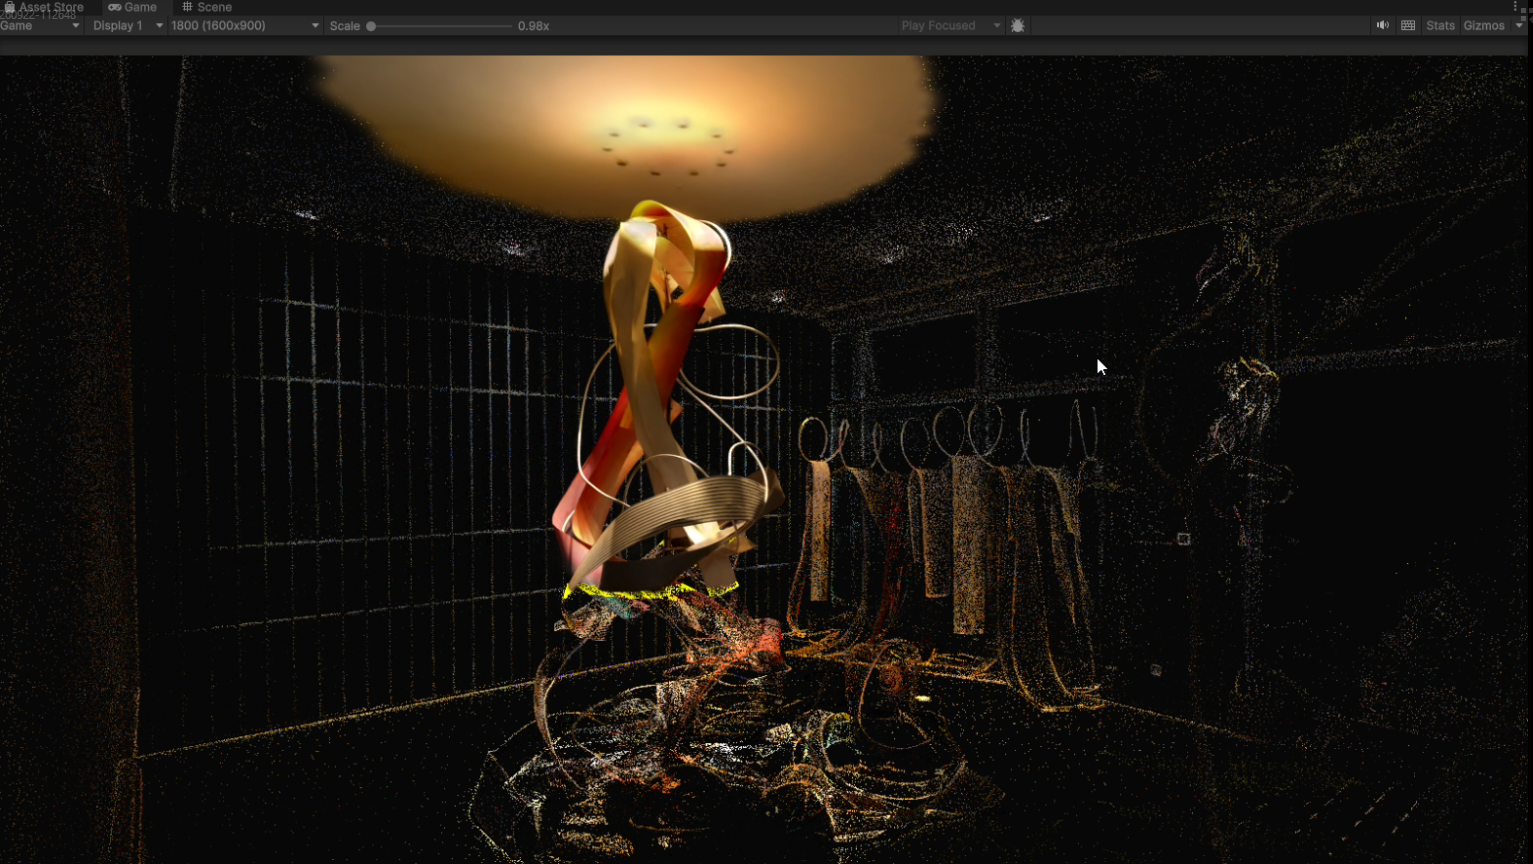This screenshot has height=864, width=1533.
Task: Open the 1800 (1600x900) resolution dropdown
Action: (x=245, y=26)
